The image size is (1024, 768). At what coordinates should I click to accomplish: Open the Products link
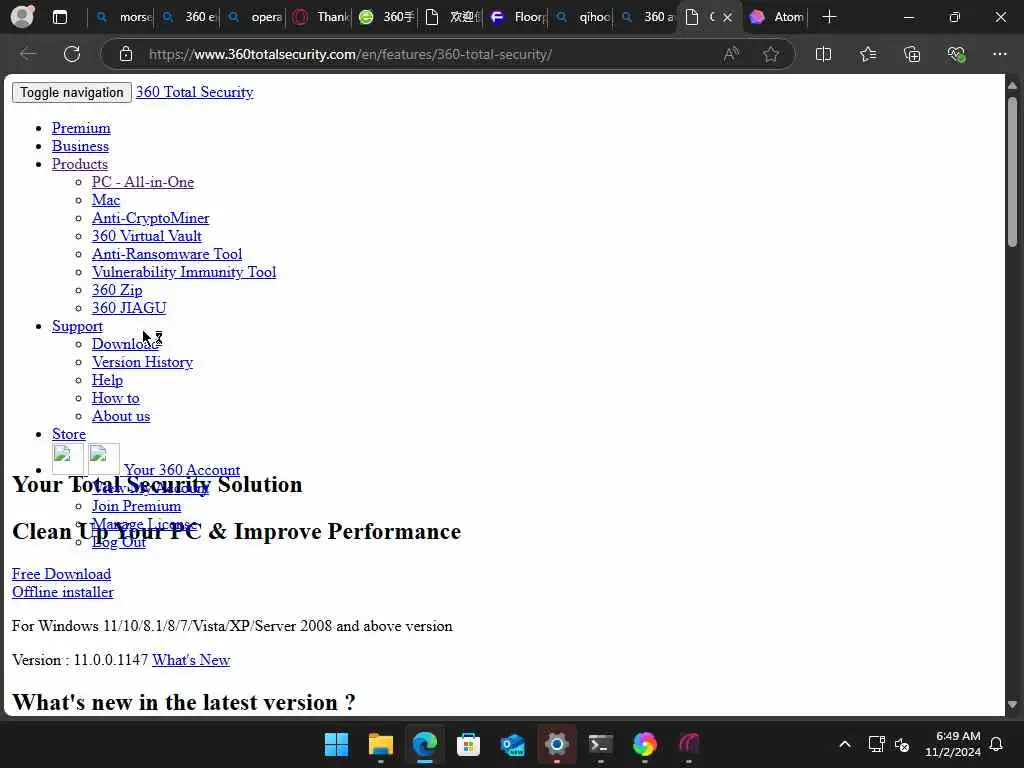coord(80,164)
